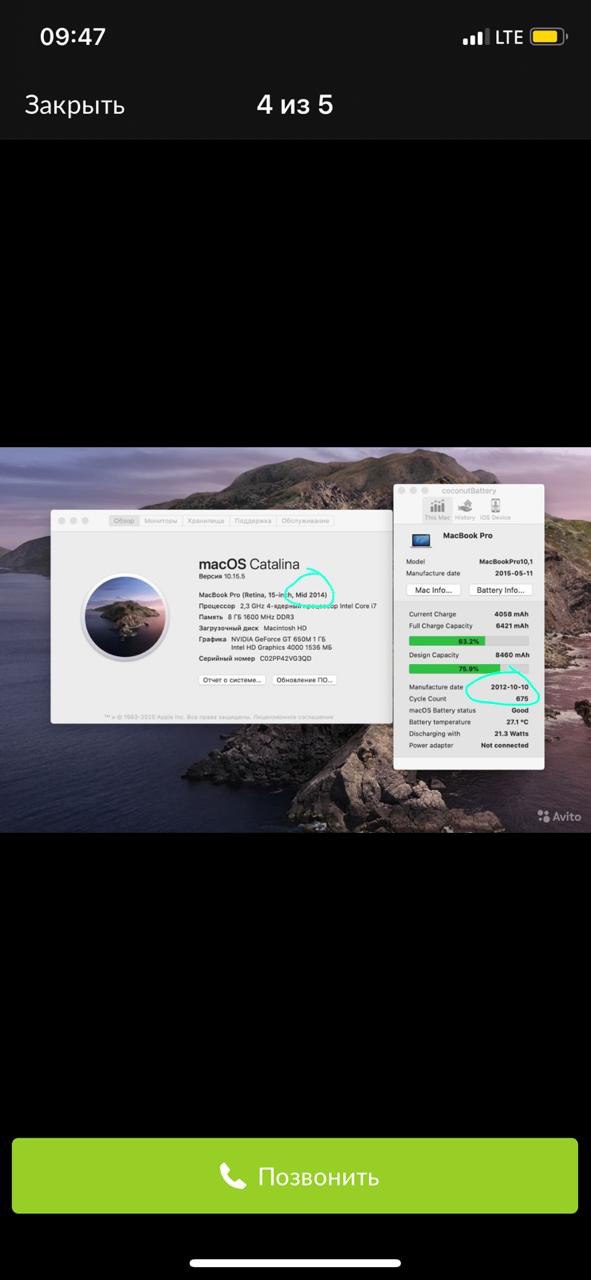Tap the phone battery indicator in status bar
This screenshot has height=1280, width=591.
pos(548,37)
